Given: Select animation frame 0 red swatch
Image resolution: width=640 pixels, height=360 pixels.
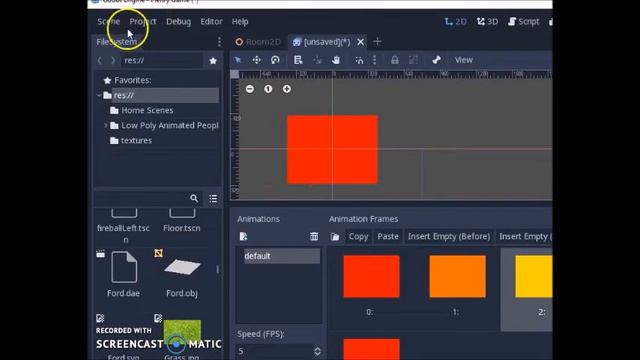Looking at the screenshot, I should pos(371,276).
